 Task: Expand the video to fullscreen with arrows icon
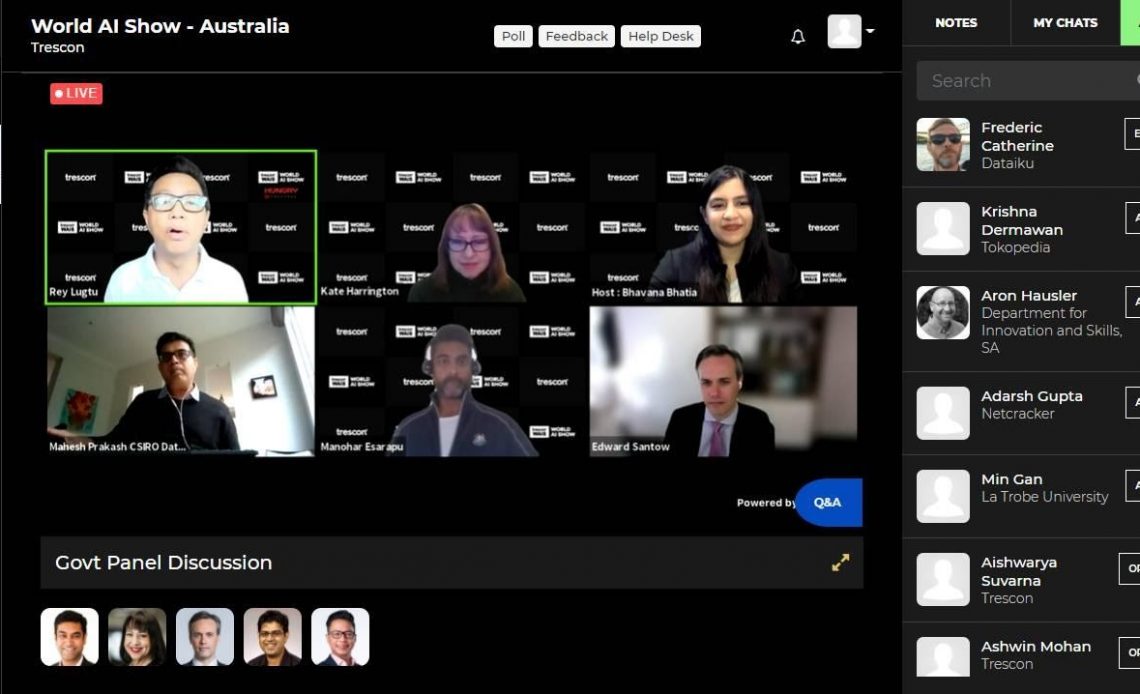(840, 562)
